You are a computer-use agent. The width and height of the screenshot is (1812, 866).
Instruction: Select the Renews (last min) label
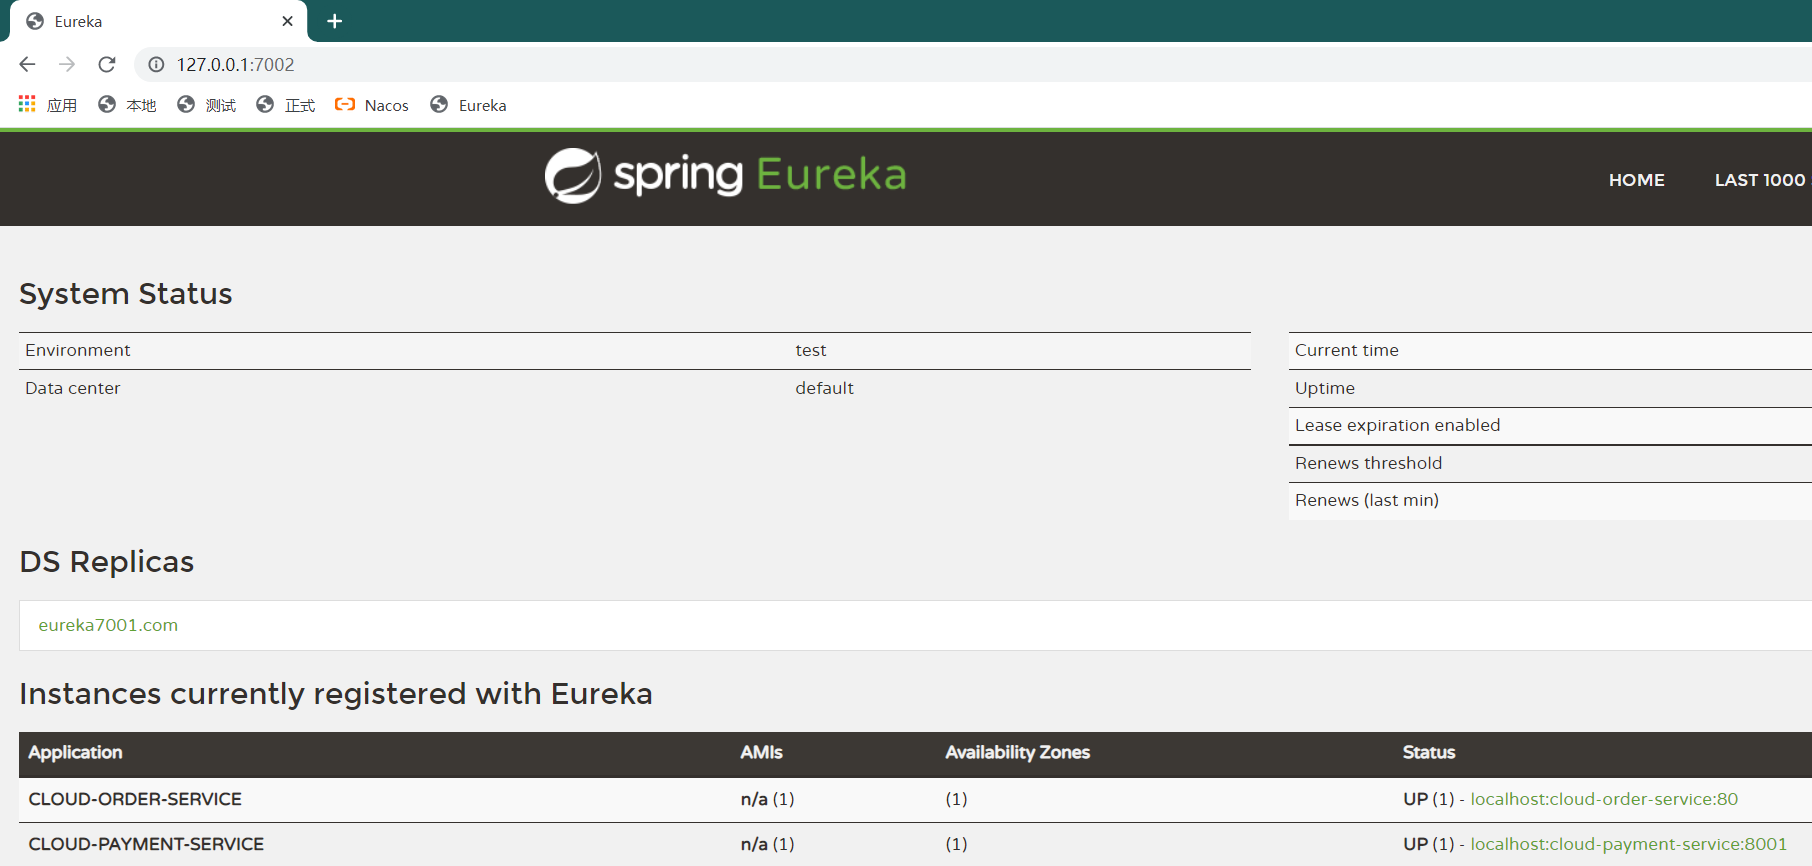point(1366,500)
